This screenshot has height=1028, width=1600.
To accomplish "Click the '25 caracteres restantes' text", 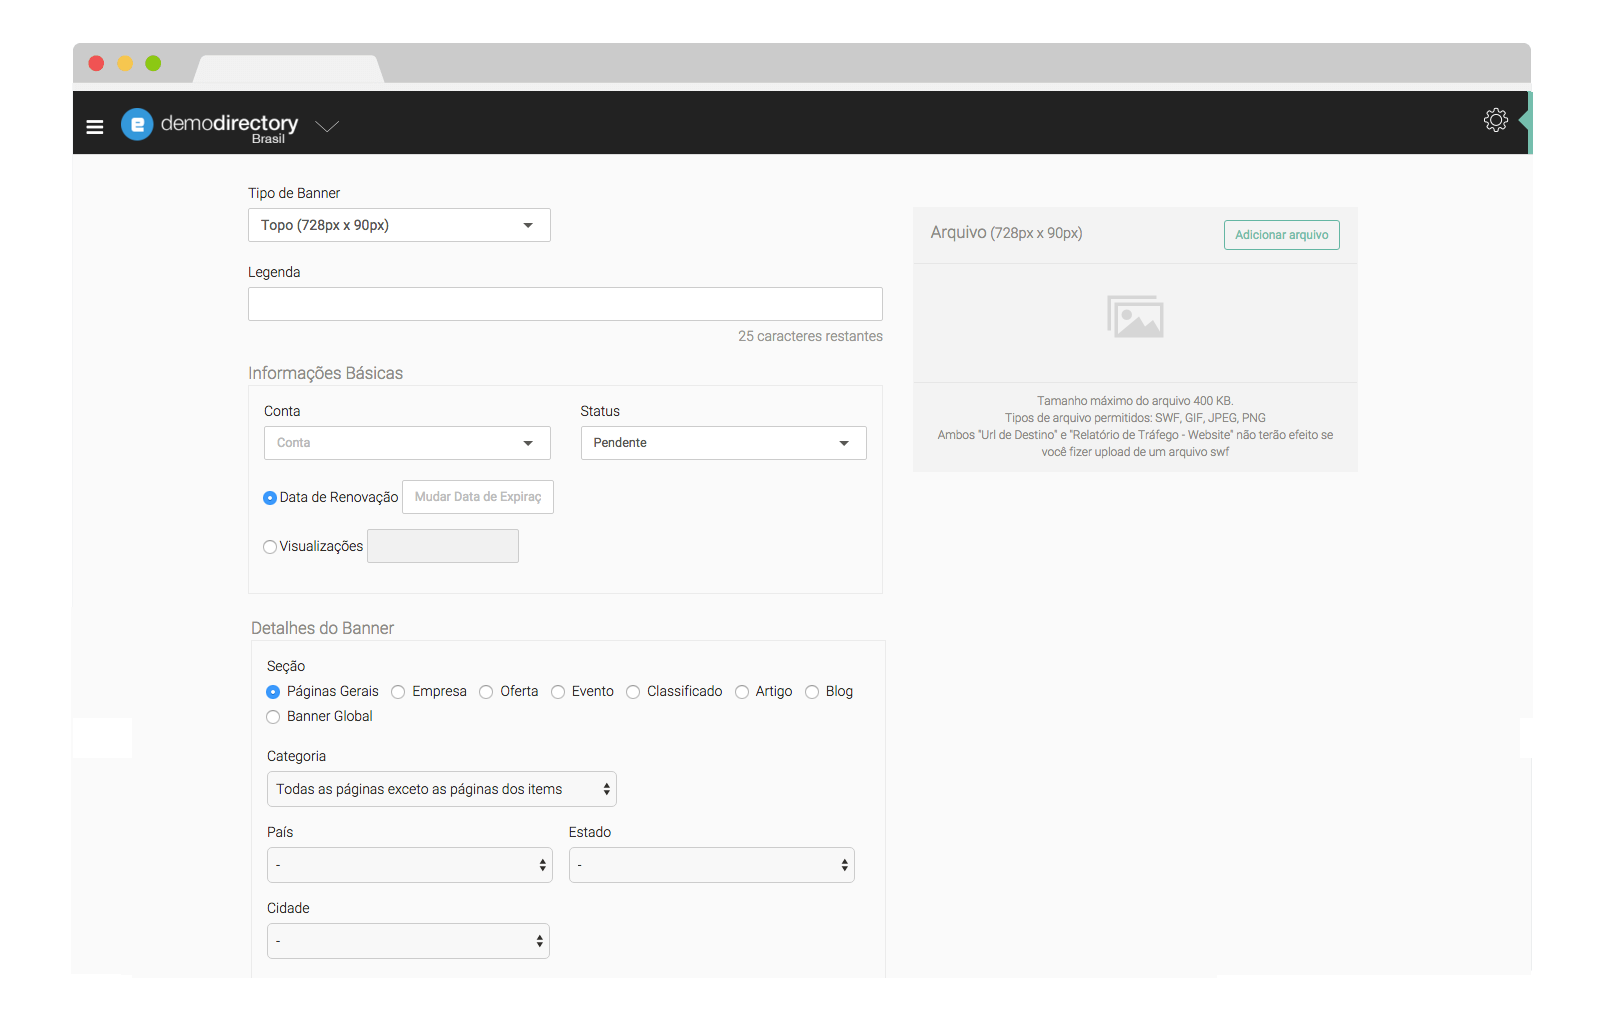I will 810,336.
